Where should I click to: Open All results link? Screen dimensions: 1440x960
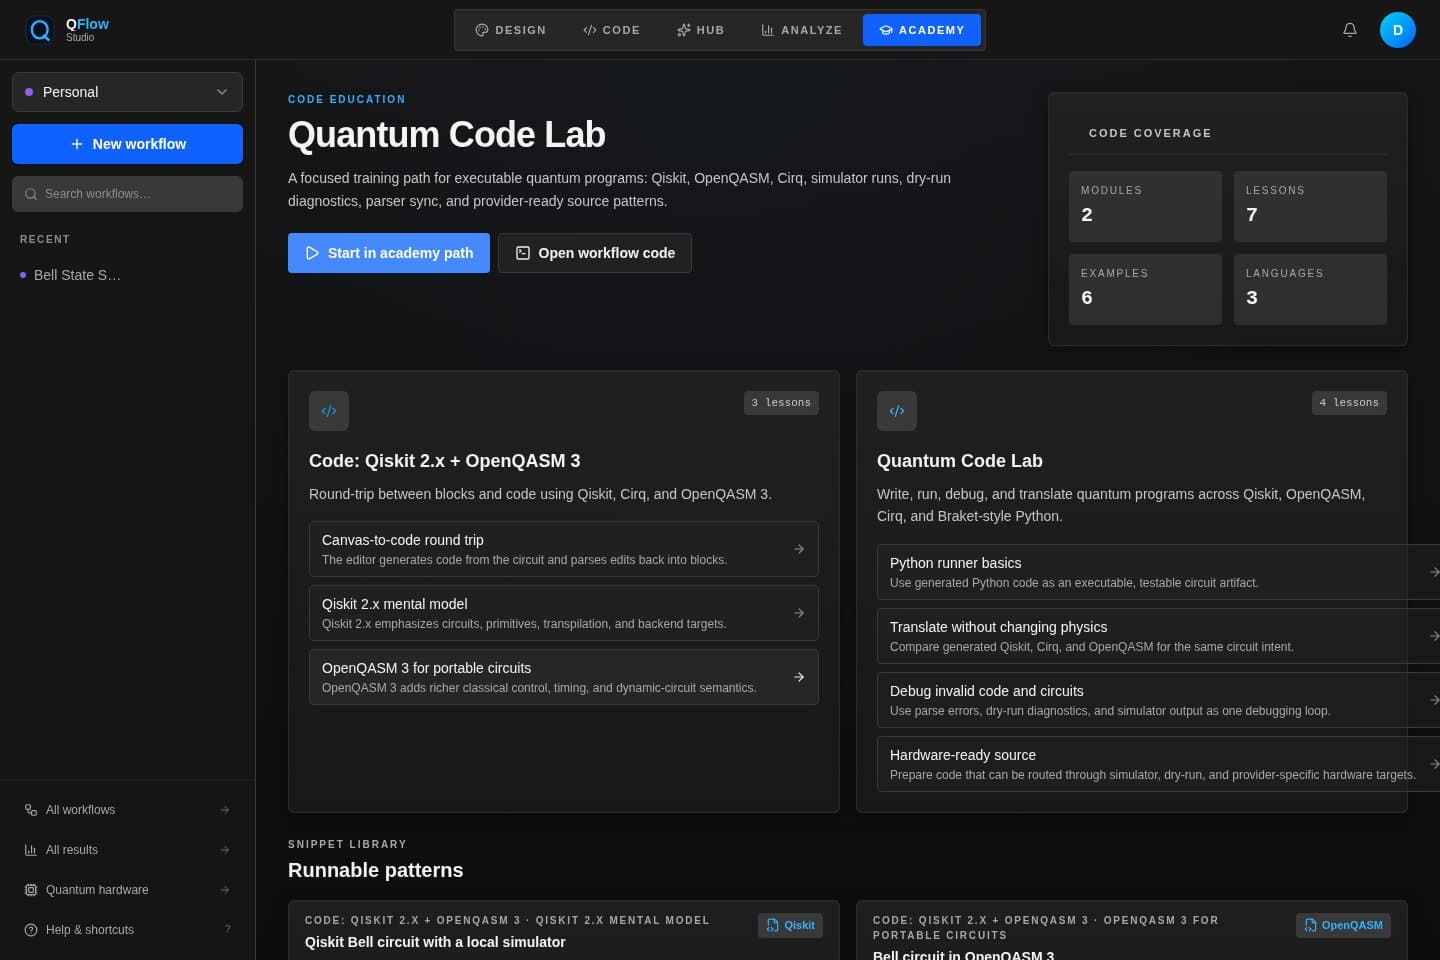[127, 850]
